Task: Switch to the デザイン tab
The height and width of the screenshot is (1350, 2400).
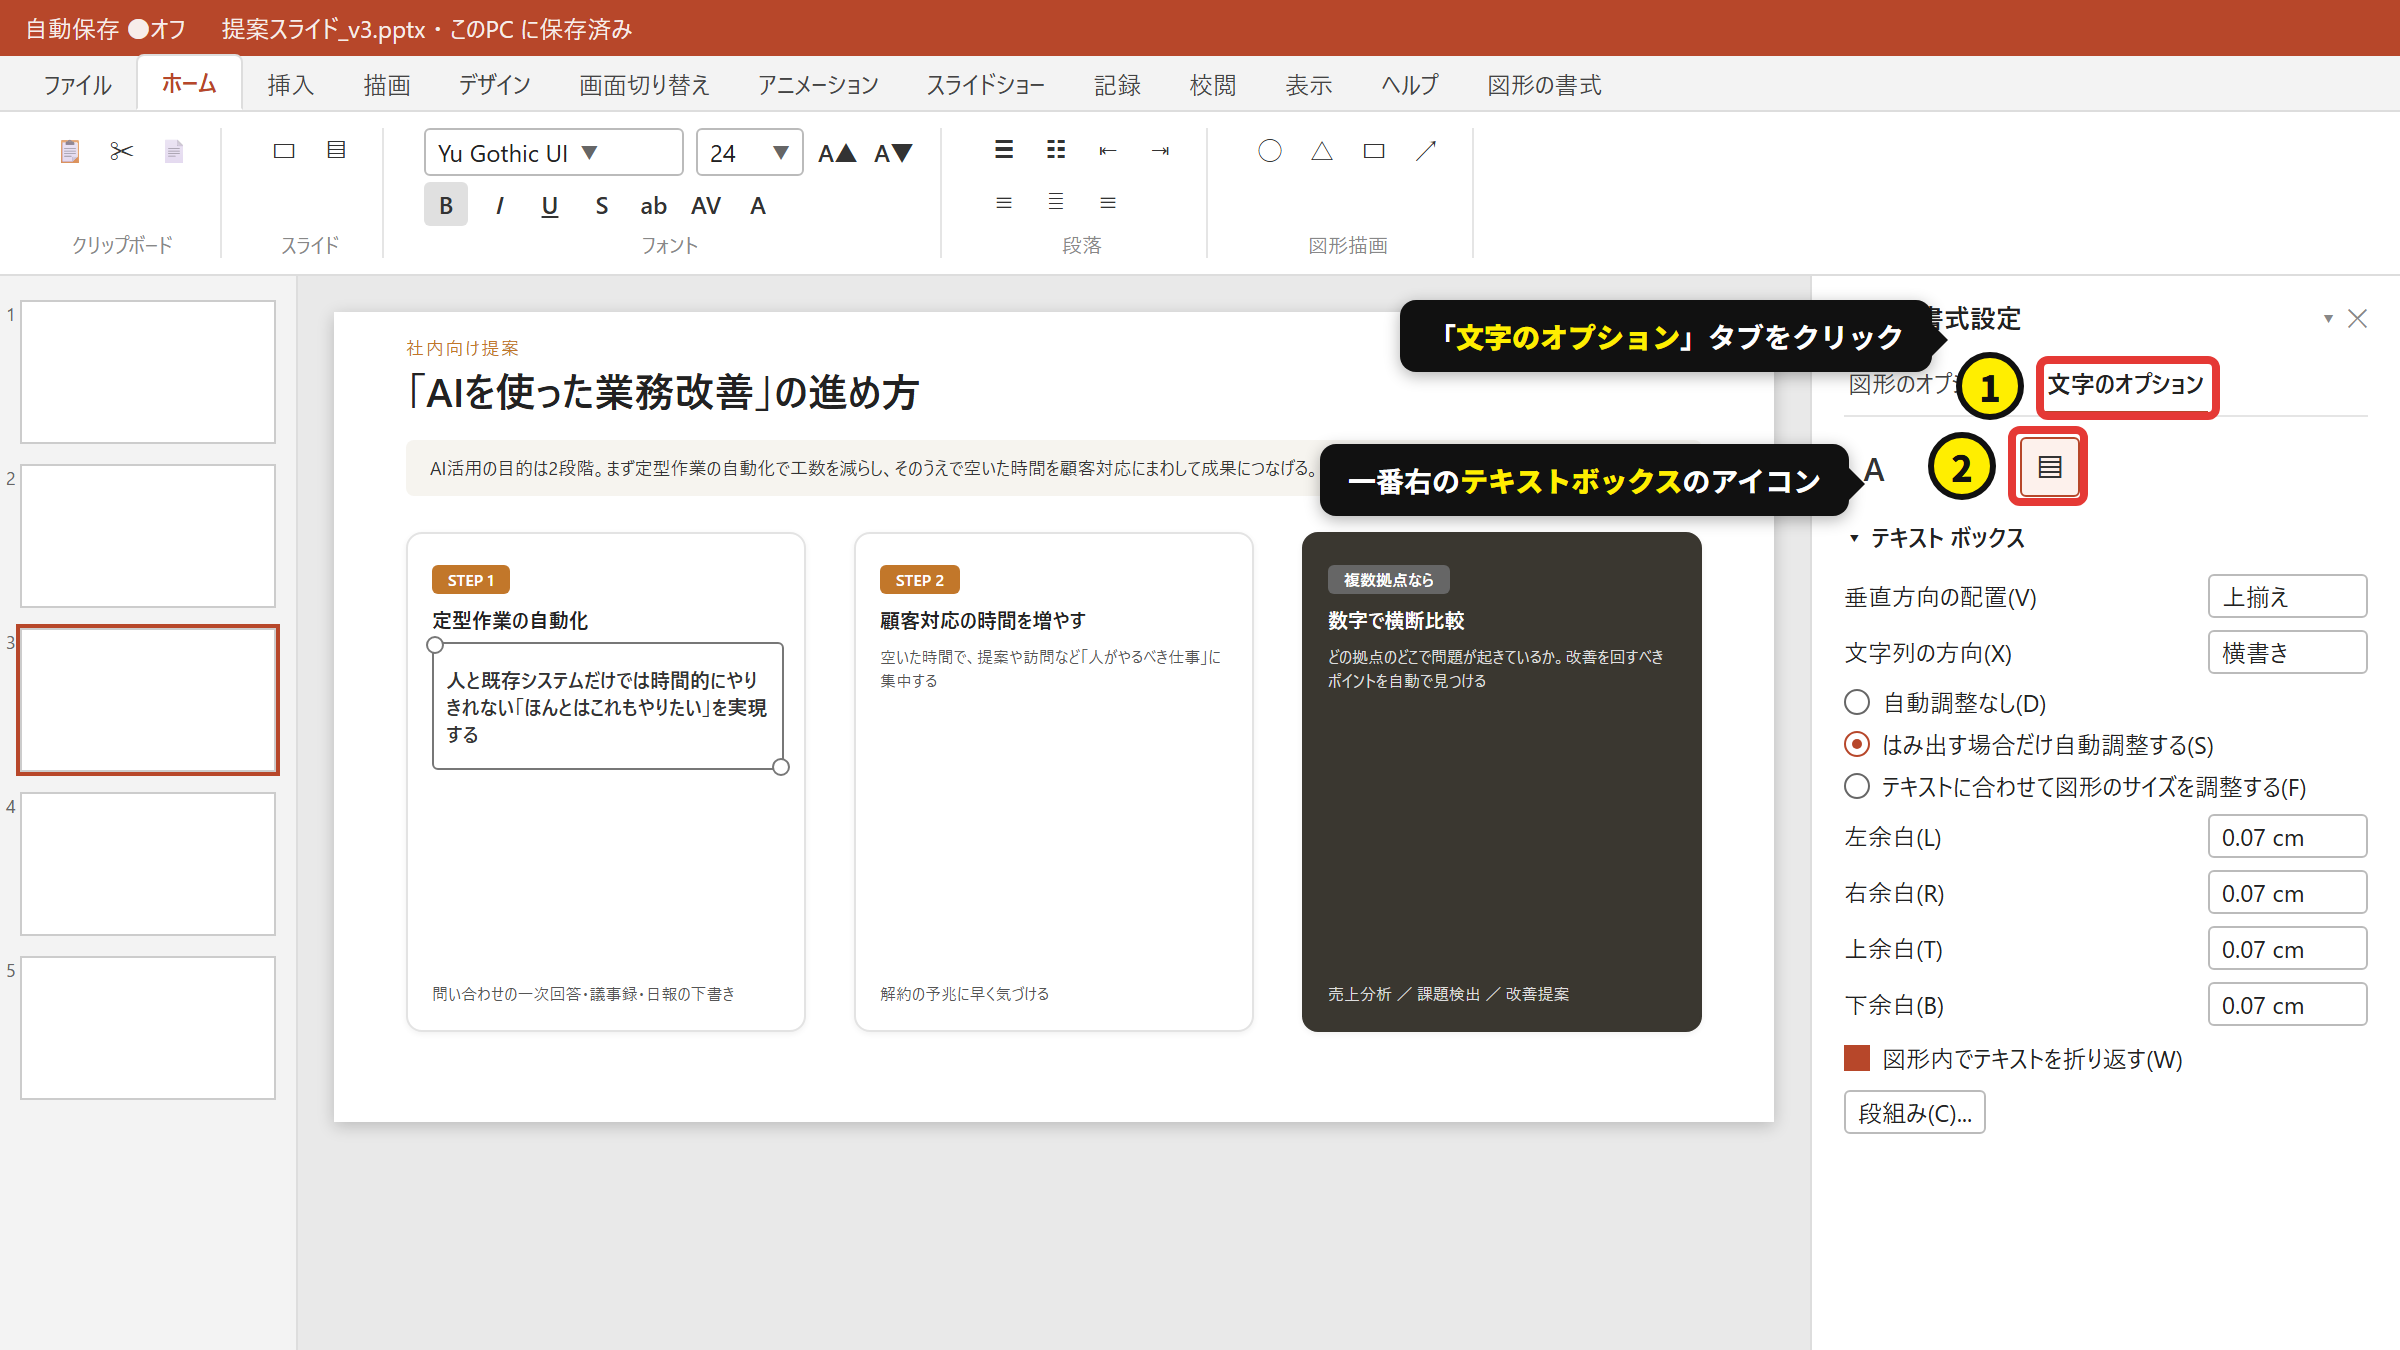Action: [494, 85]
